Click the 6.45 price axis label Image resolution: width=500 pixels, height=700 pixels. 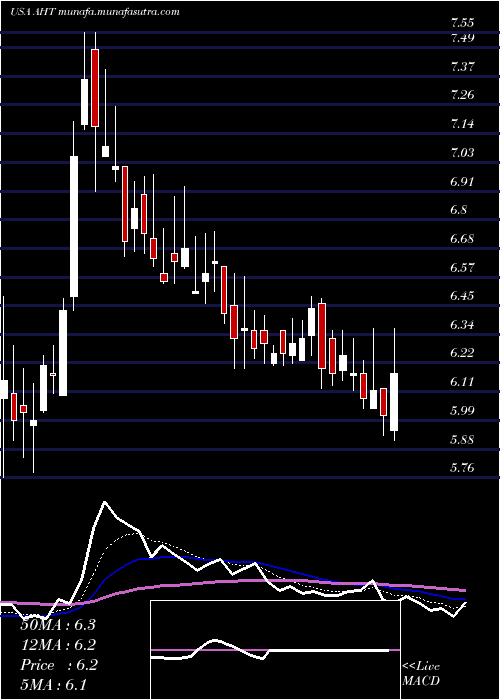click(x=462, y=296)
